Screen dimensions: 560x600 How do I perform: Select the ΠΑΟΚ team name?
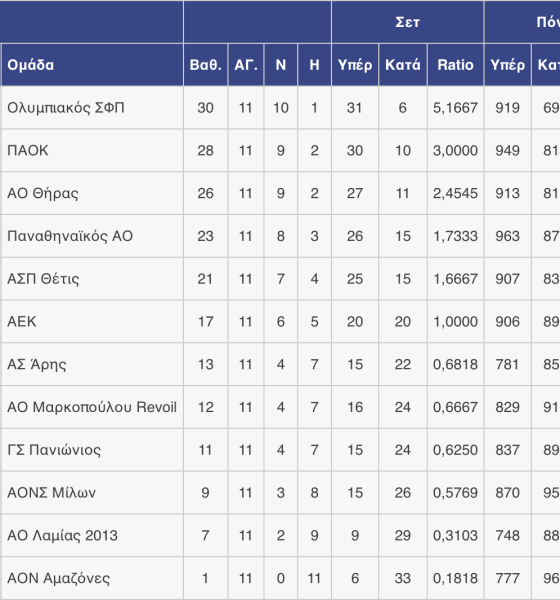(x=28, y=150)
